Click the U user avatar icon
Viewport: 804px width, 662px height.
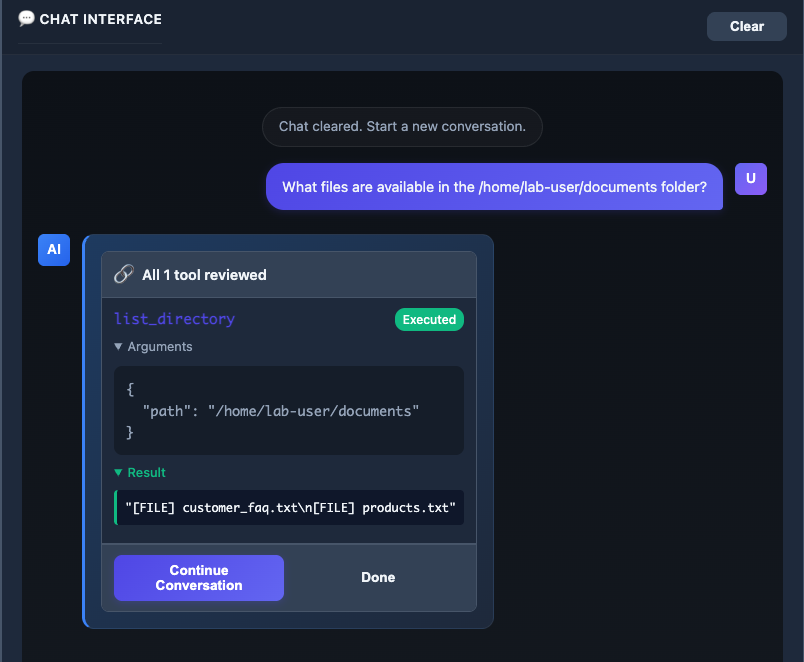750,179
